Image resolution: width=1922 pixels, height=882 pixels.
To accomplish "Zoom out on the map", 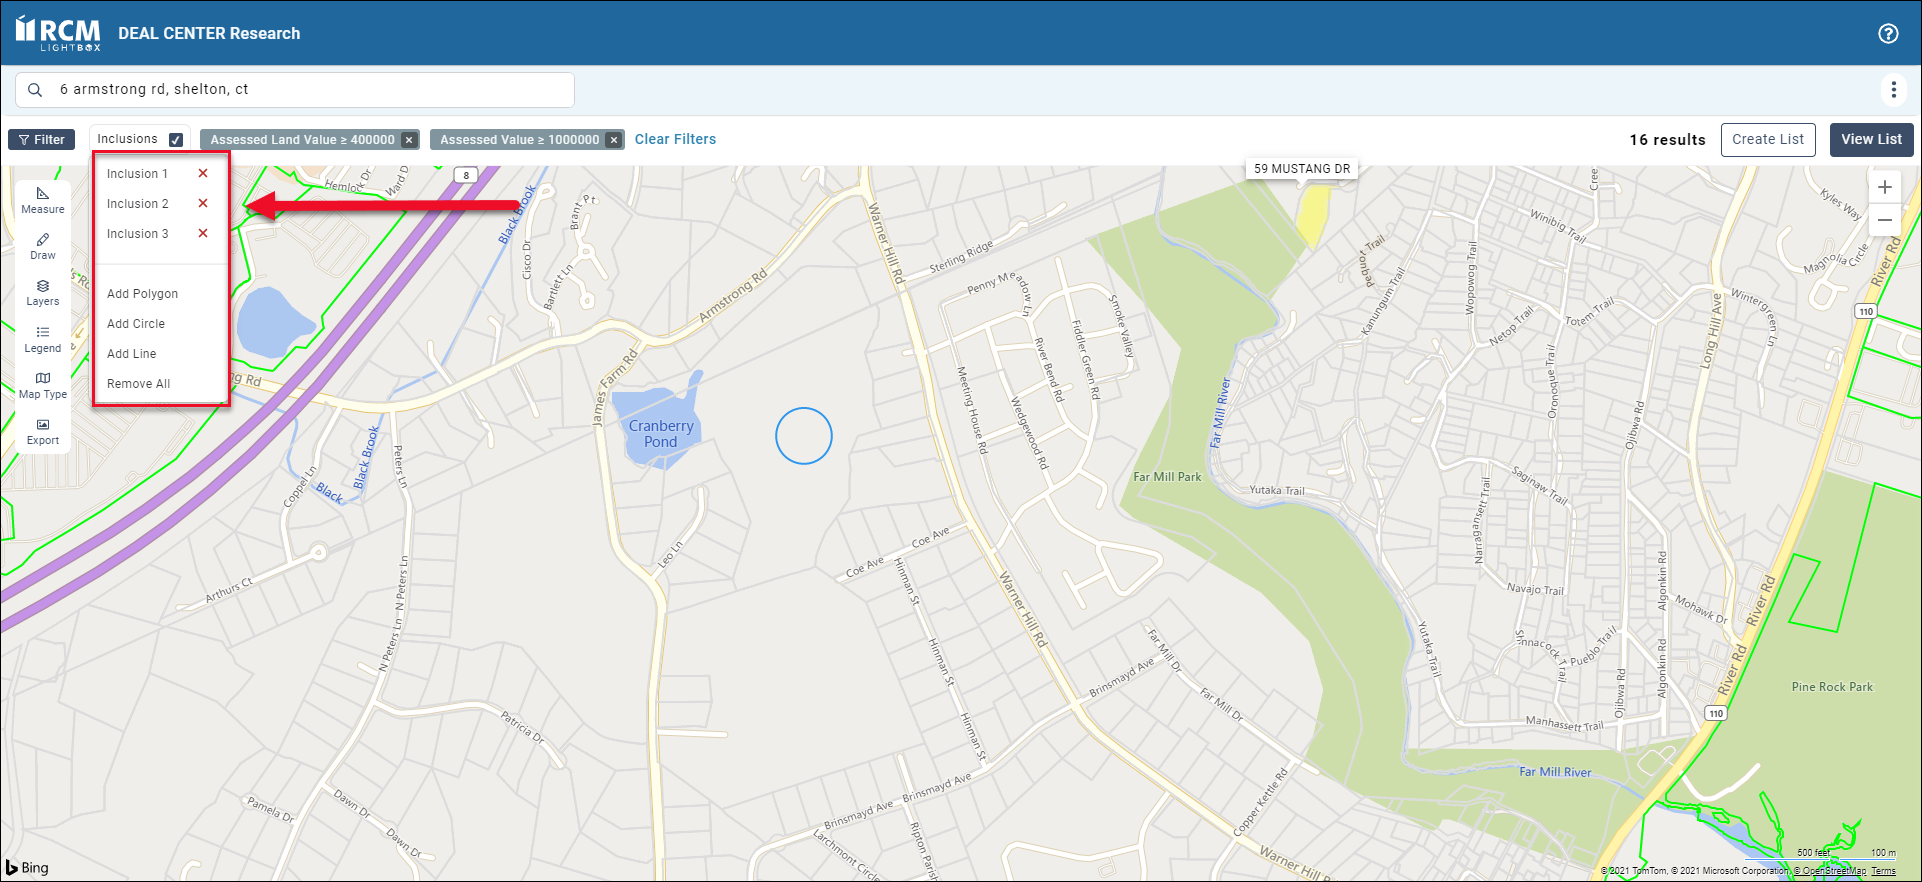I will coord(1885,220).
